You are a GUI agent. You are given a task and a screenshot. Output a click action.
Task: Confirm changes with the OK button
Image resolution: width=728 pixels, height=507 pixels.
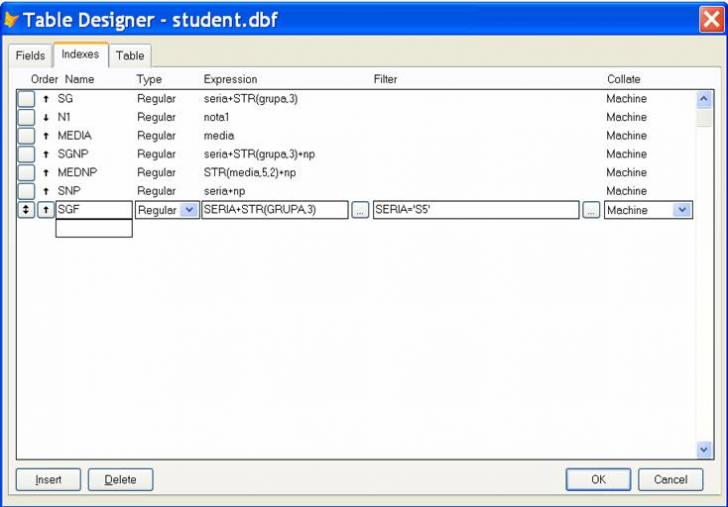click(x=598, y=480)
